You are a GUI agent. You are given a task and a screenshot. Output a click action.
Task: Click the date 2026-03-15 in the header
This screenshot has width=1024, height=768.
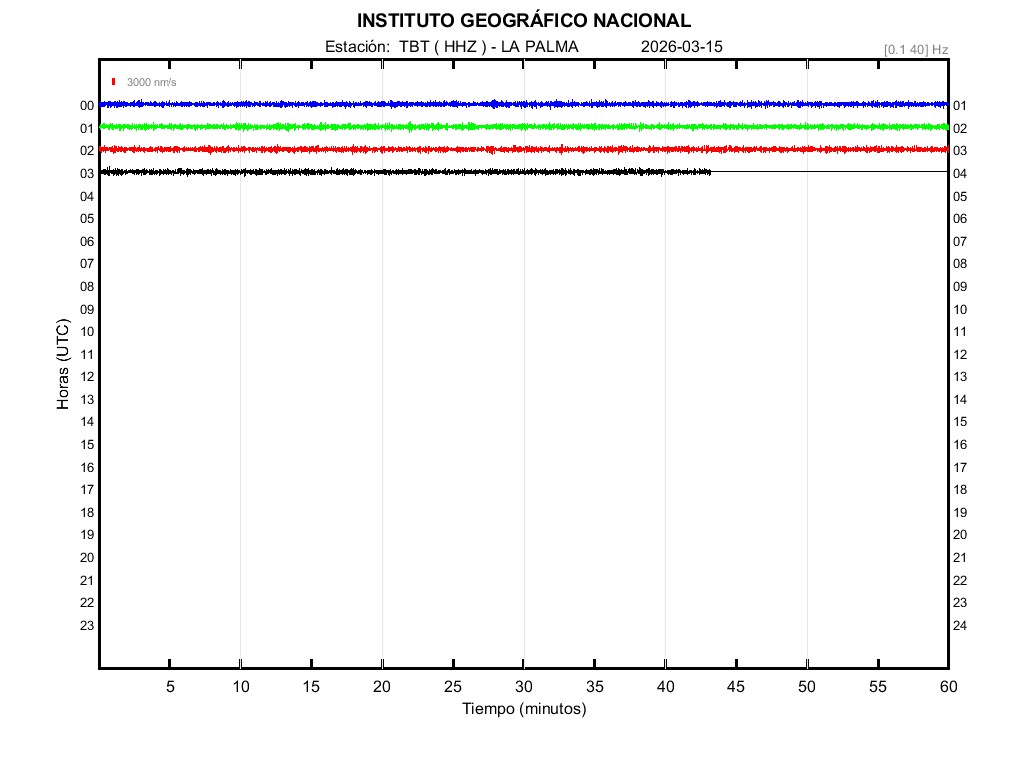[x=681, y=47]
